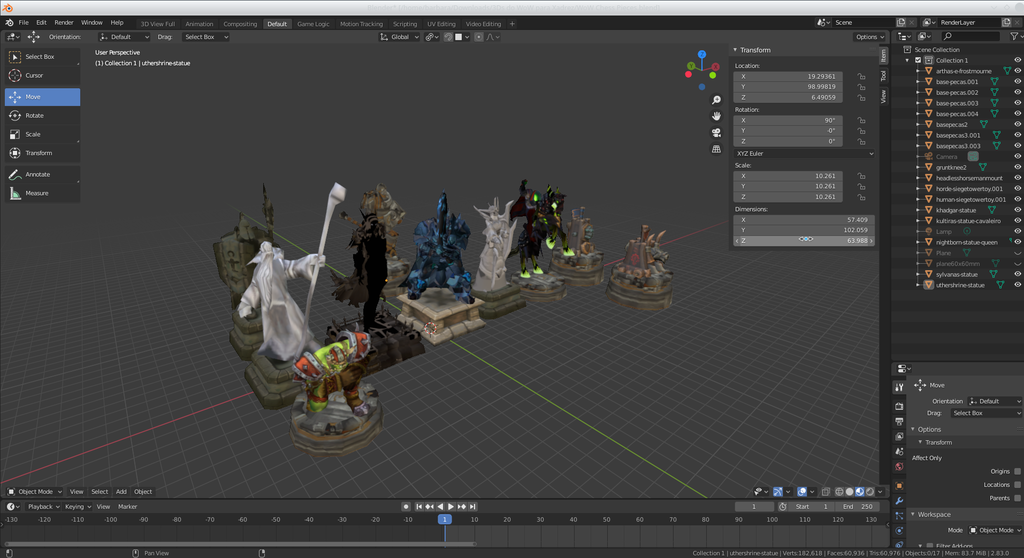Open the viewport footer Add menu
The height and width of the screenshot is (558, 1024).
point(121,492)
